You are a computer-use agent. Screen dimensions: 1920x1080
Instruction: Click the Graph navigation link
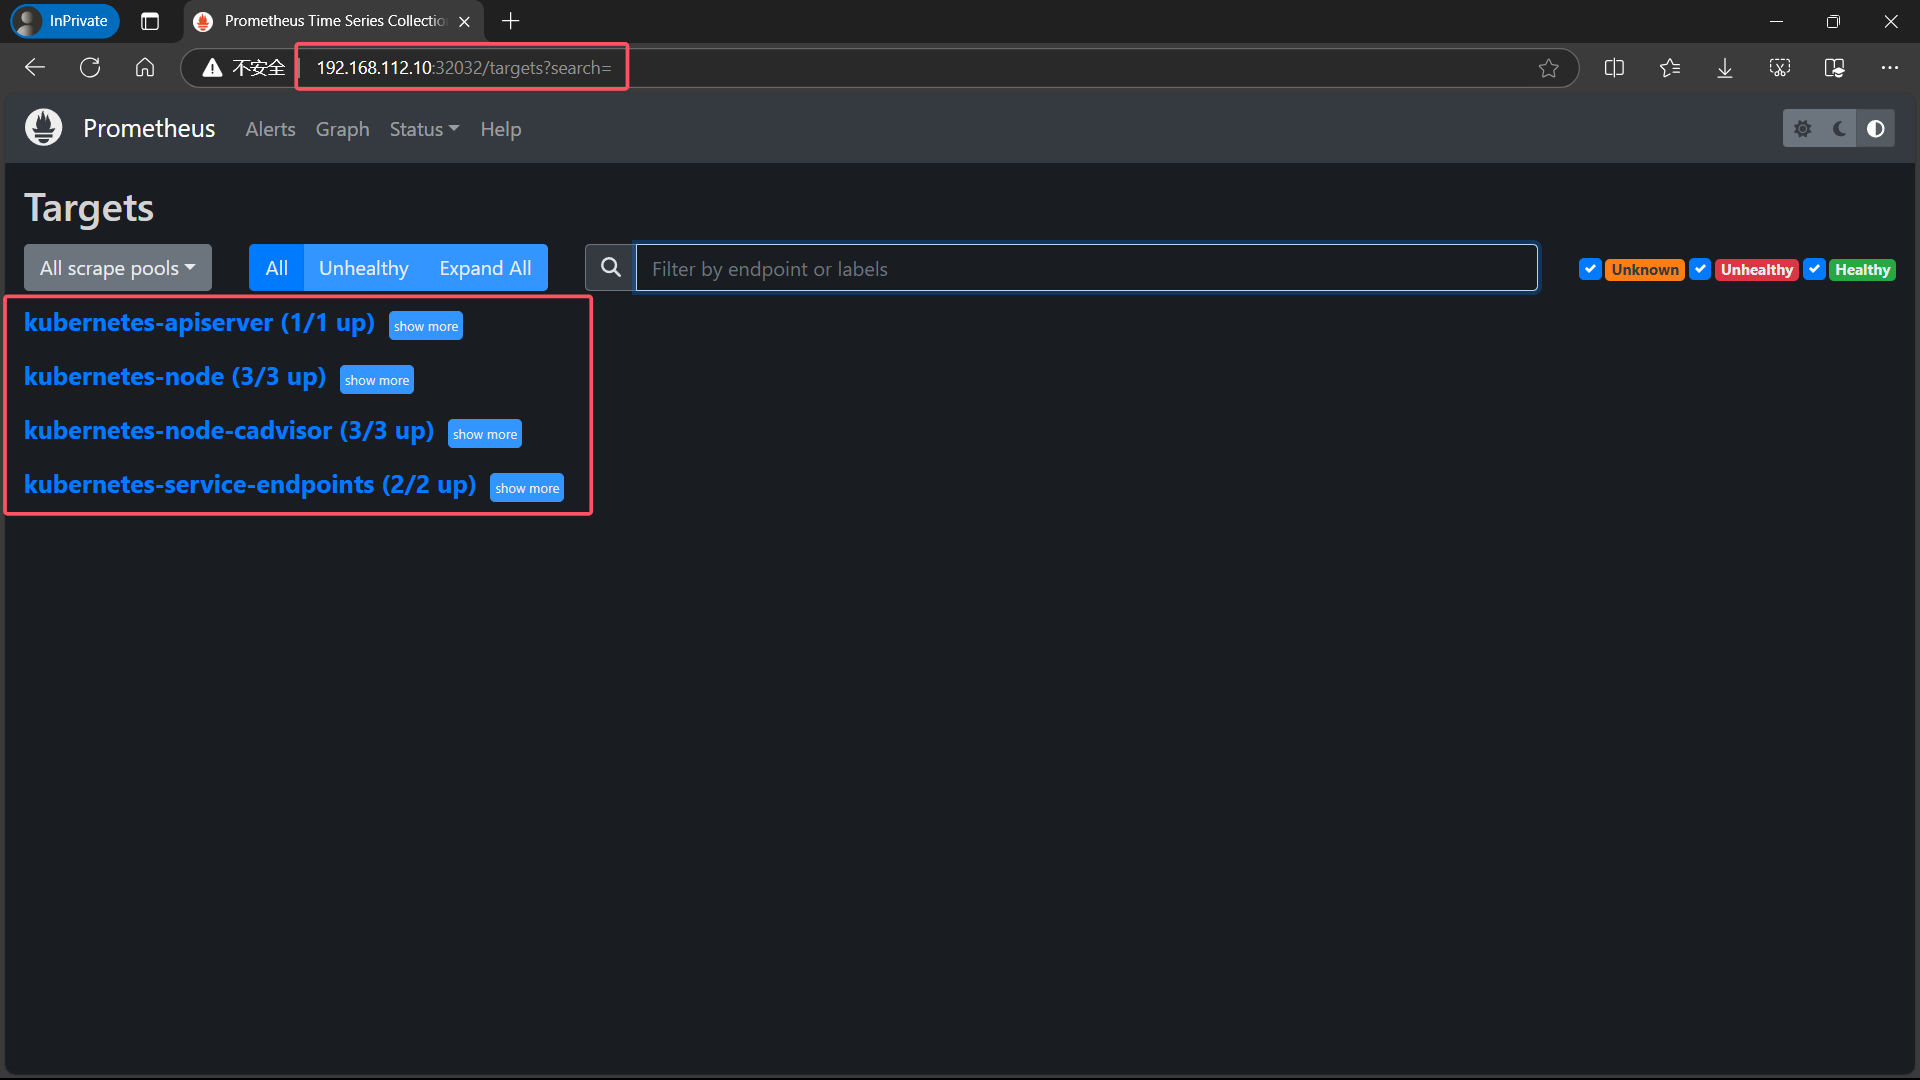343,128
